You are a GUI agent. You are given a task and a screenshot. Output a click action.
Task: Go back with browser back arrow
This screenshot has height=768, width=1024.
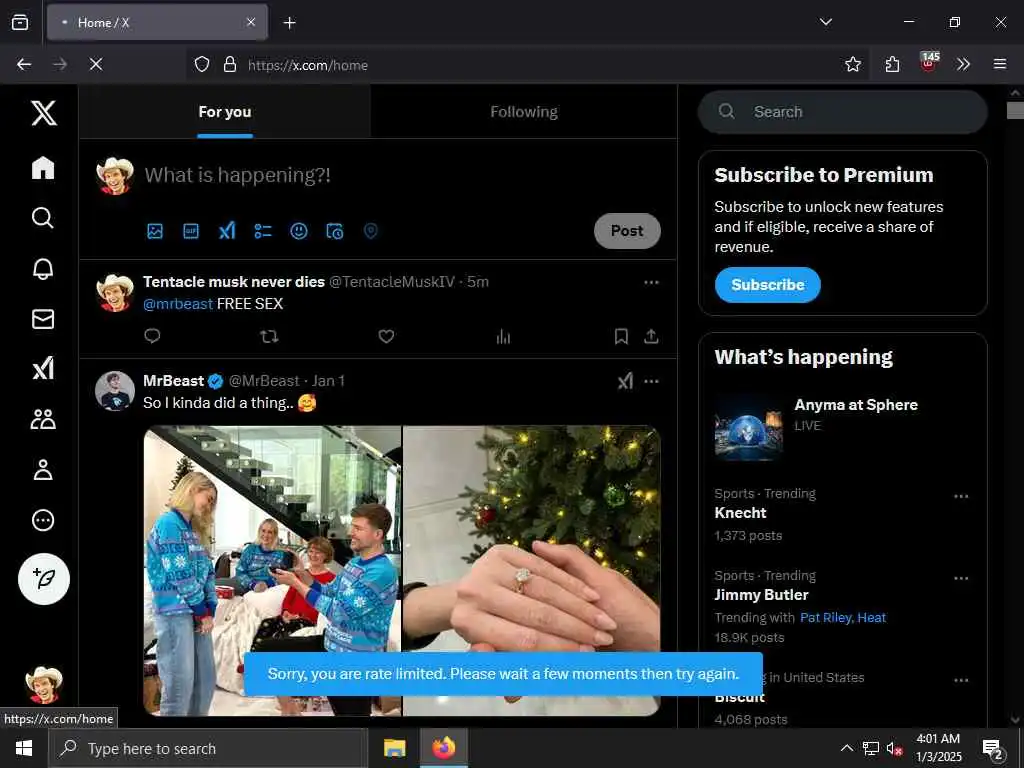click(24, 64)
